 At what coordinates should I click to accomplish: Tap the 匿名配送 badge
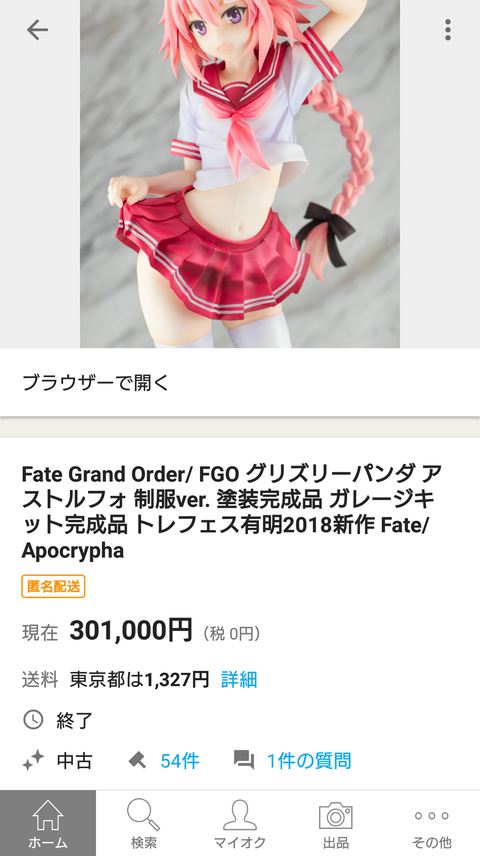click(54, 587)
